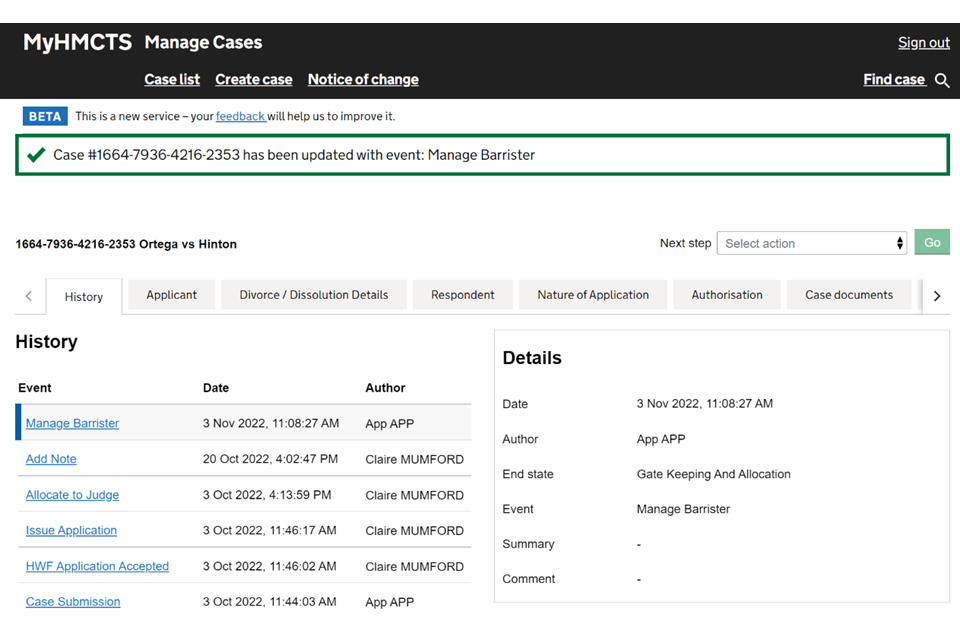The width and height of the screenshot is (960, 640).
Task: Open Notice of change page
Action: [363, 80]
